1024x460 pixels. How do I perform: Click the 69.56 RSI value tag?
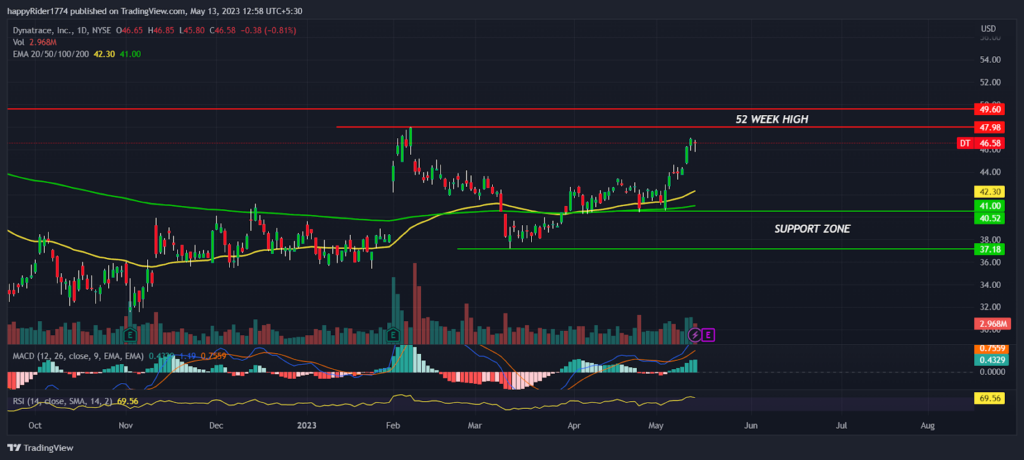click(x=988, y=397)
